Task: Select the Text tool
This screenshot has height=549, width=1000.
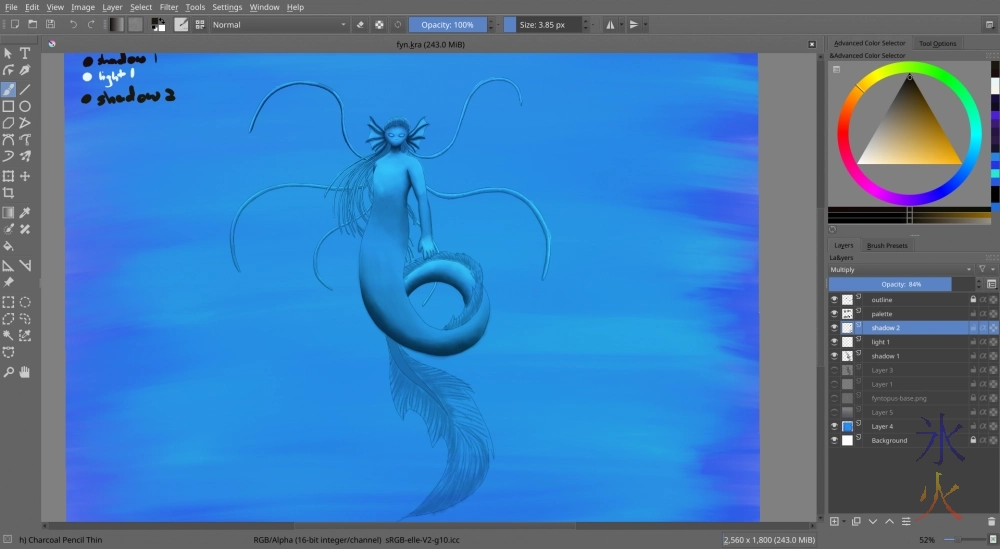Action: pos(25,53)
